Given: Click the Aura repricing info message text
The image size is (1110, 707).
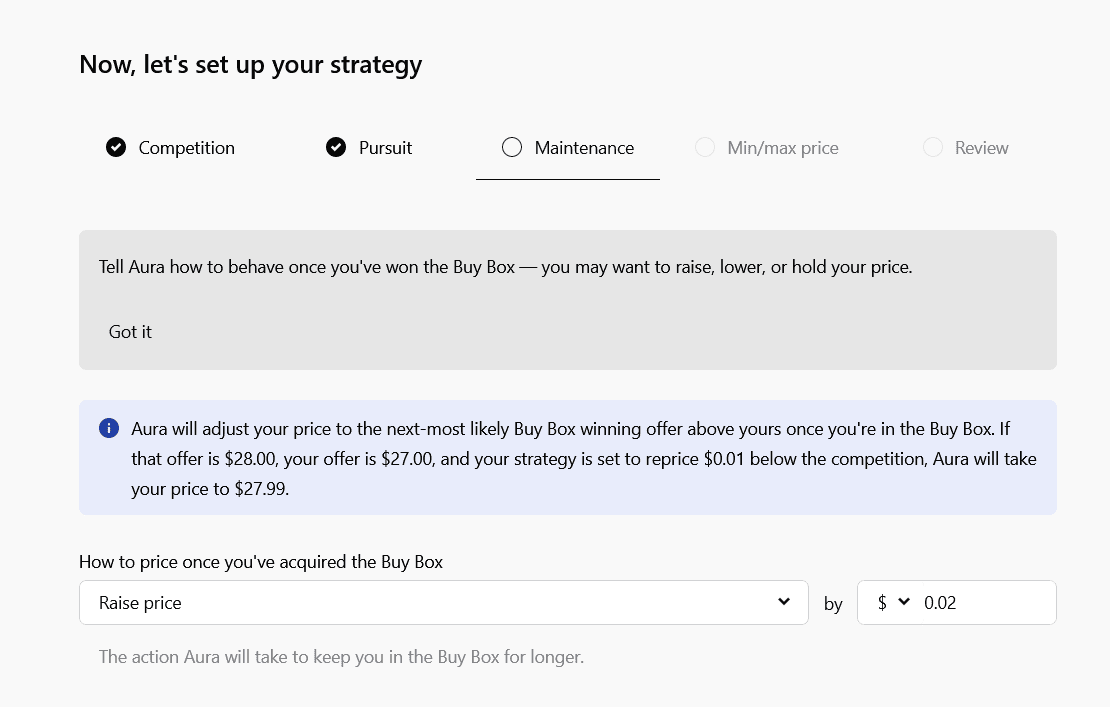Looking at the screenshot, I should tap(583, 459).
